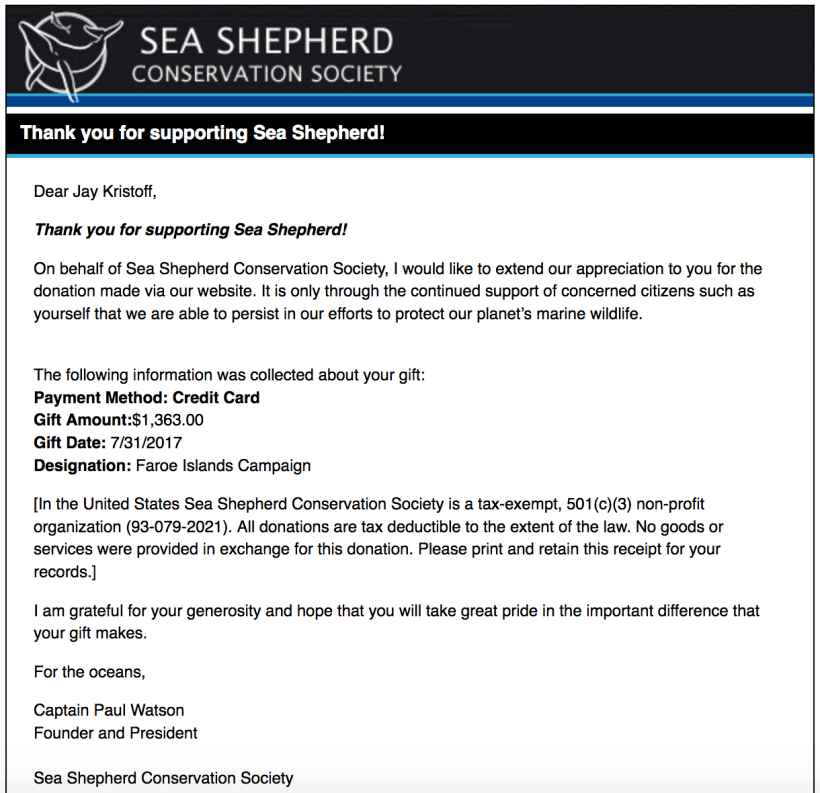Image resolution: width=820 pixels, height=793 pixels.
Task: Click the 'For the oceans,' sign-off
Action: (x=90, y=671)
